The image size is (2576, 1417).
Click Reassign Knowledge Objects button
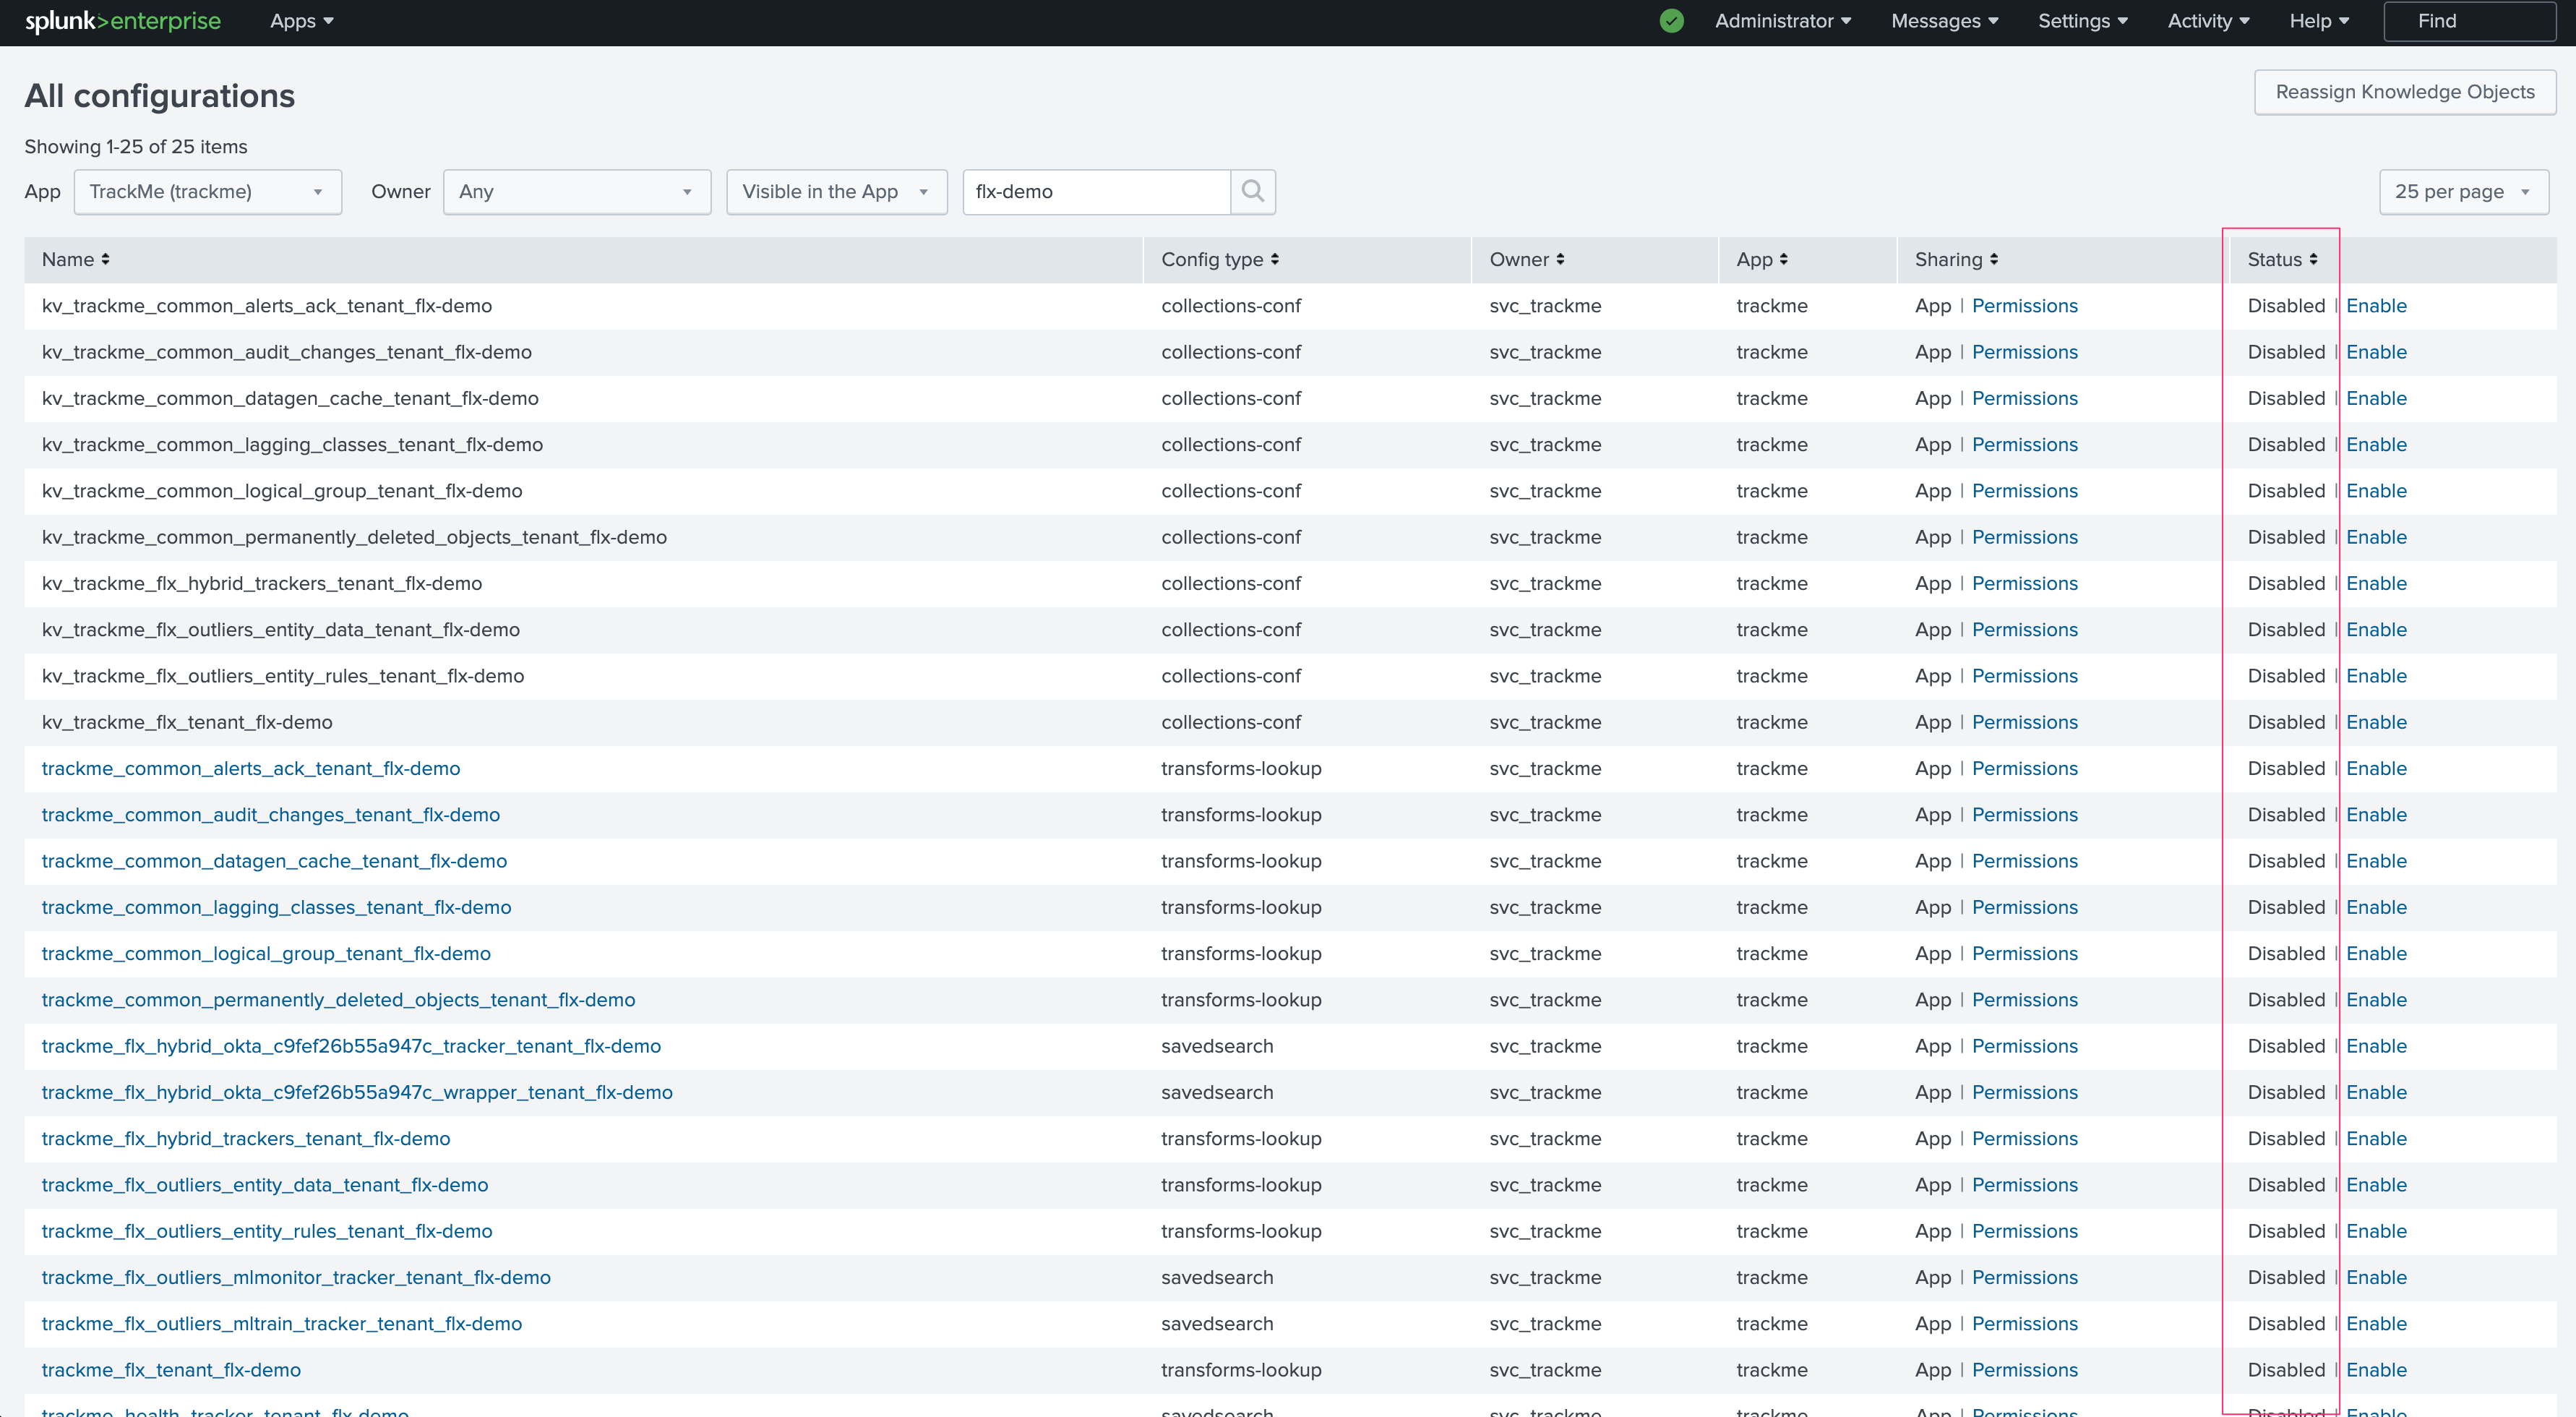2404,92
